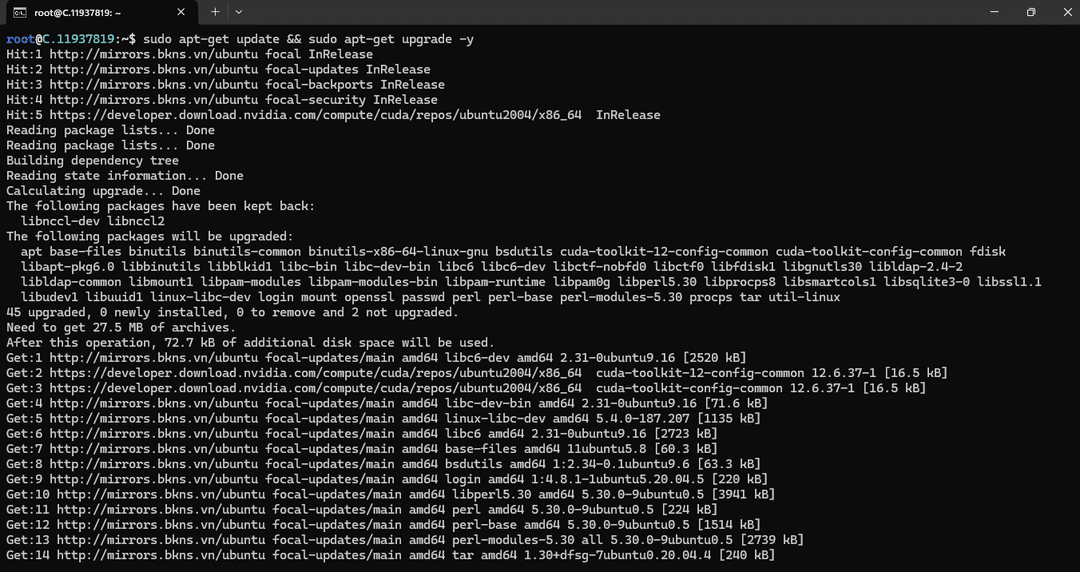Viewport: 1080px width, 572px height.
Task: Close the Windows Terminal window
Action: point(1066,12)
